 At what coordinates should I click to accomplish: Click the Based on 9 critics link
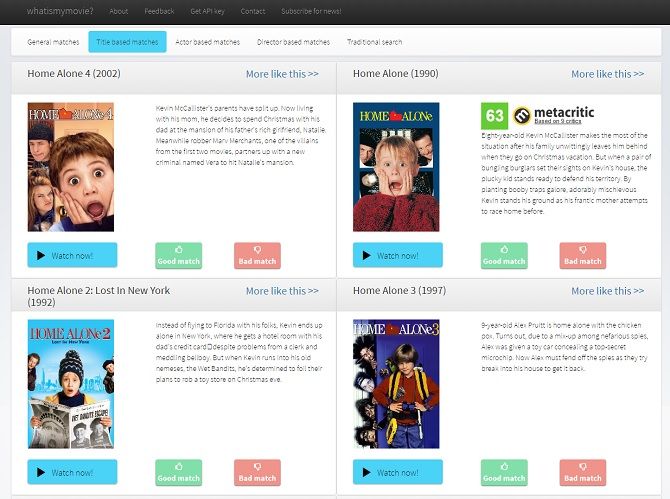[x=558, y=121]
